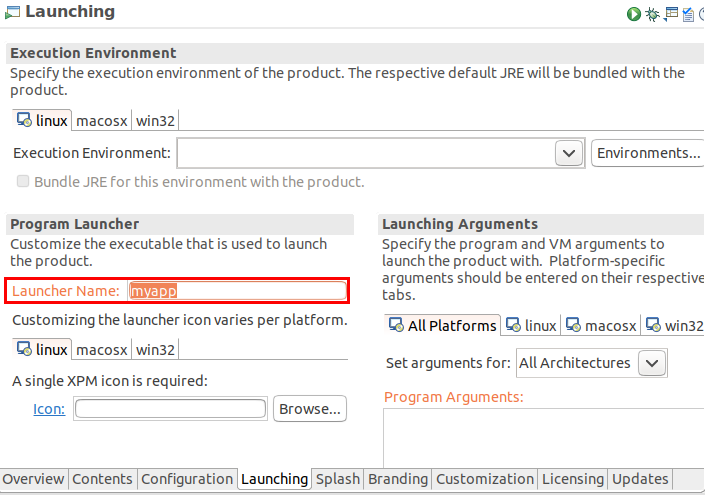Switch to the Updates tab
This screenshot has width=705, height=495.
click(x=640, y=479)
